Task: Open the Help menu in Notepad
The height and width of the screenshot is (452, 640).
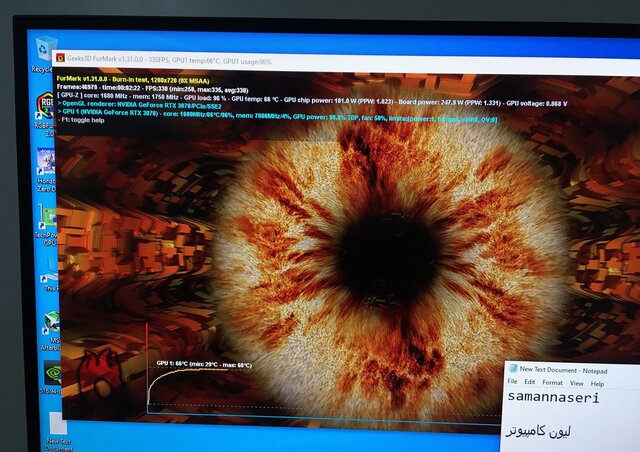Action: coord(597,384)
